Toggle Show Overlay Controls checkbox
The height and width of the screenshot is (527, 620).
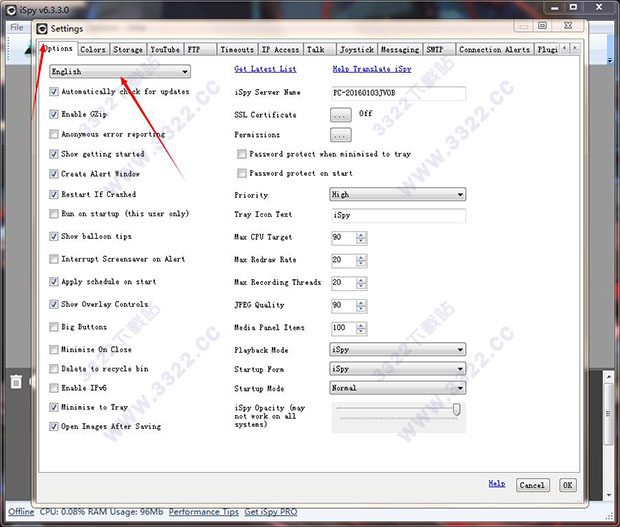54,304
